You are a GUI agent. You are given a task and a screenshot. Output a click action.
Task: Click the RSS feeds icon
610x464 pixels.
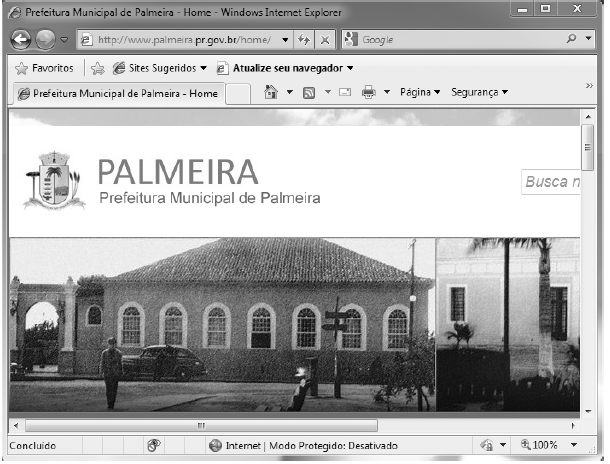pos(309,93)
